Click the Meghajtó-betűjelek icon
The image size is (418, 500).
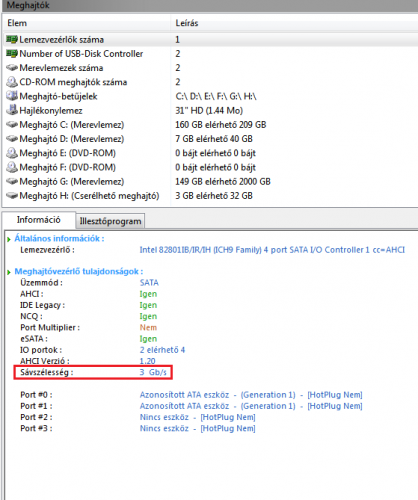tap(12, 96)
